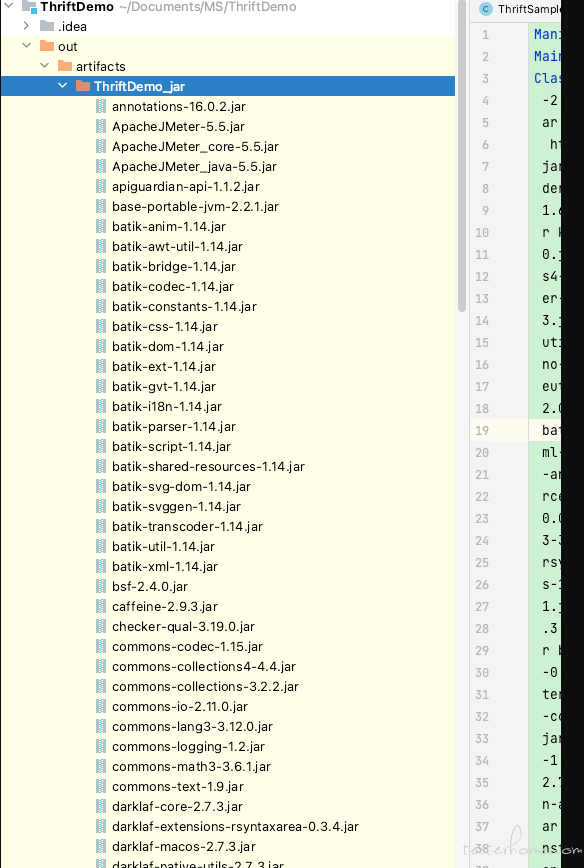Select the ThriftDemo_jar folder label

click(139, 86)
